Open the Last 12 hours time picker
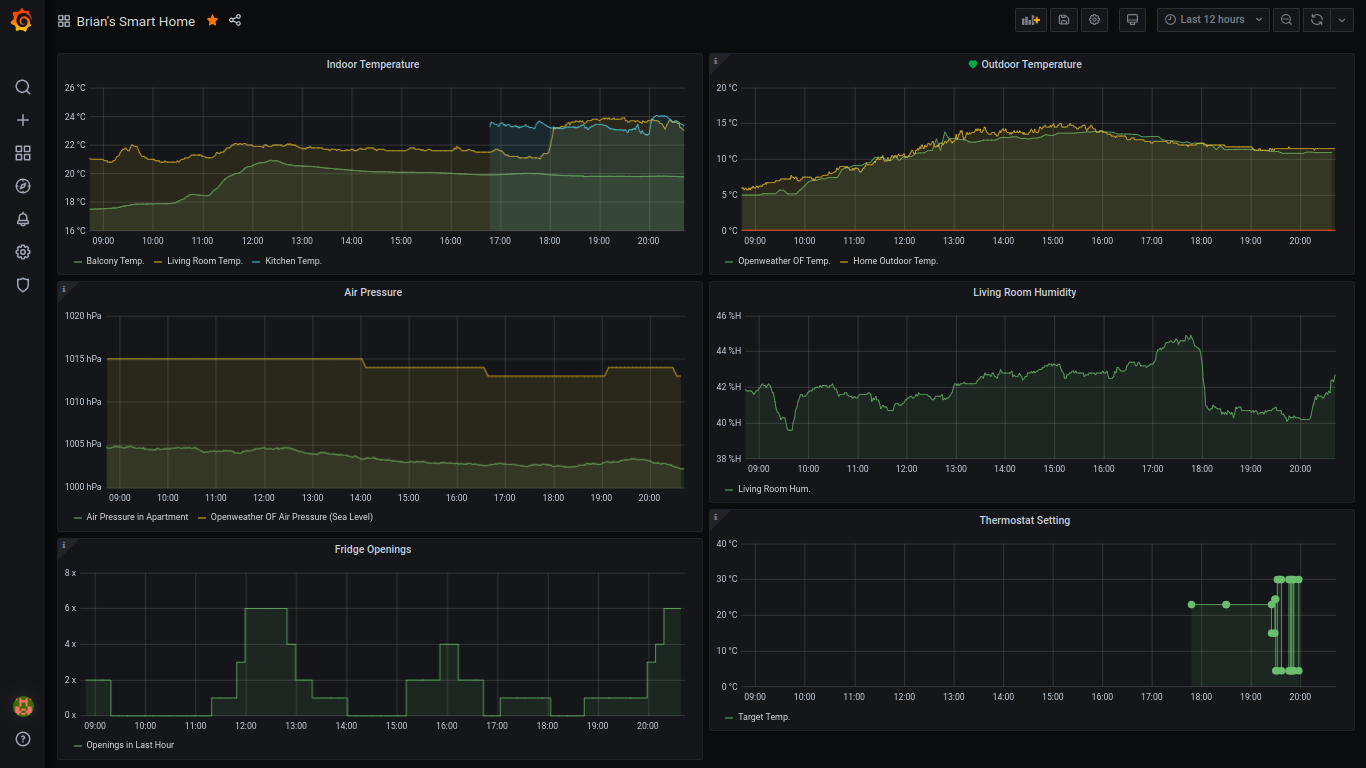This screenshot has height=768, width=1366. (1212, 20)
